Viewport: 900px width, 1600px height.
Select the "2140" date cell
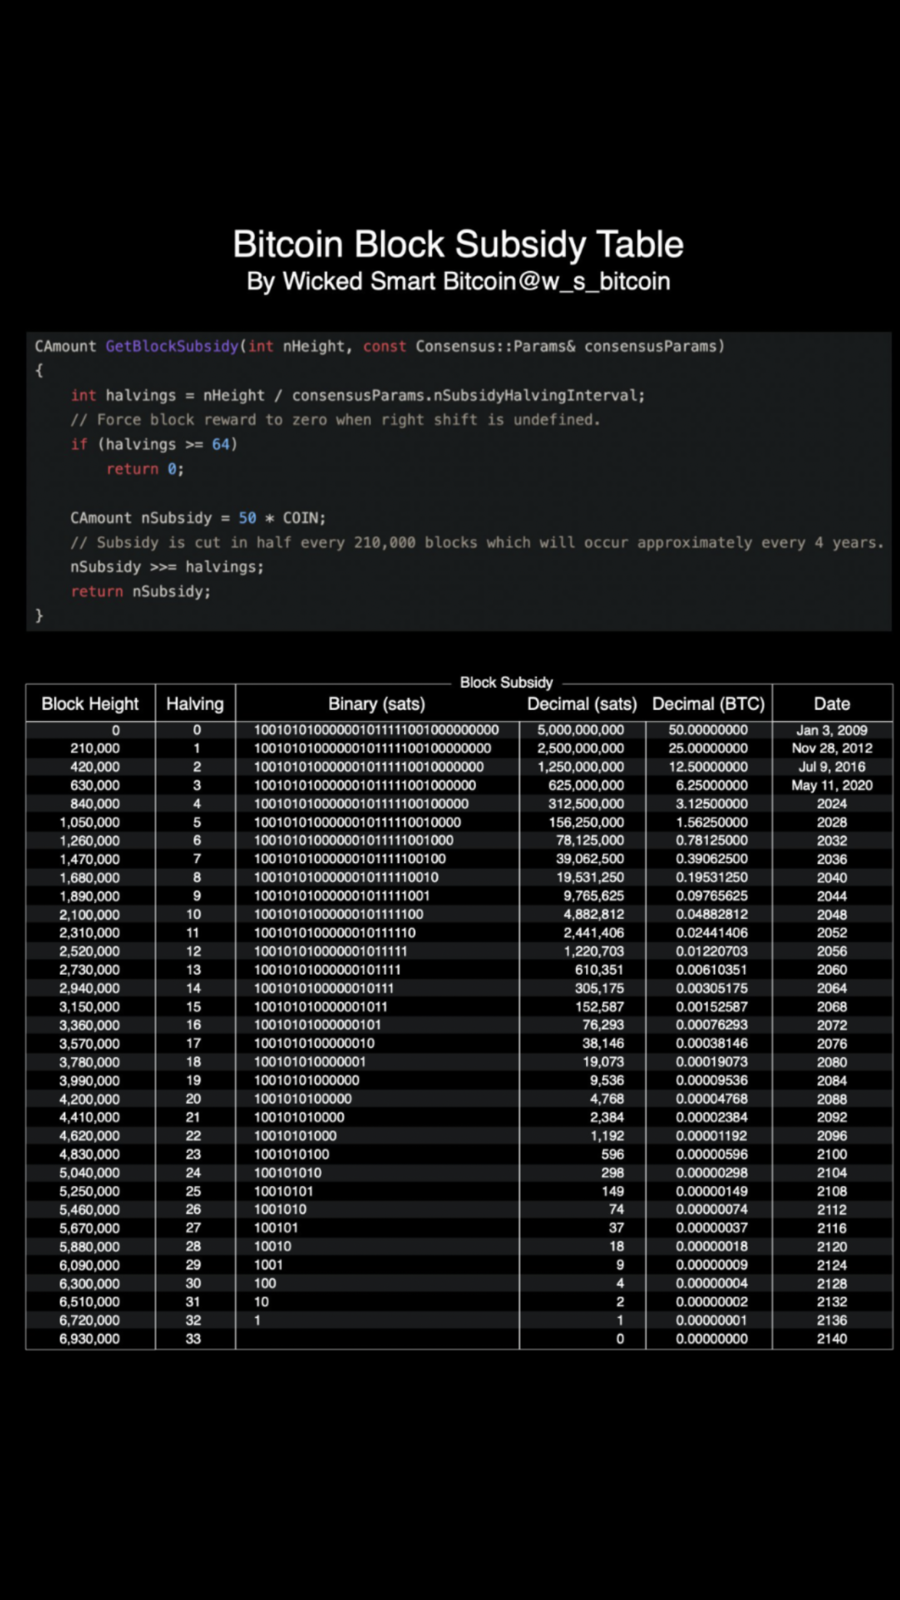pos(832,1339)
